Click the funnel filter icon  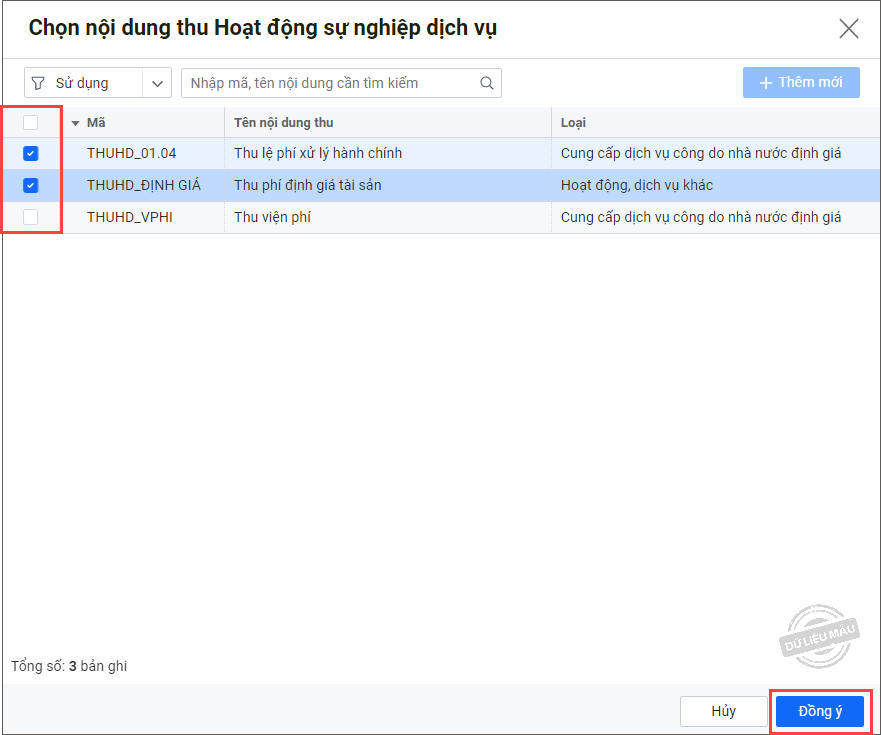tap(39, 83)
